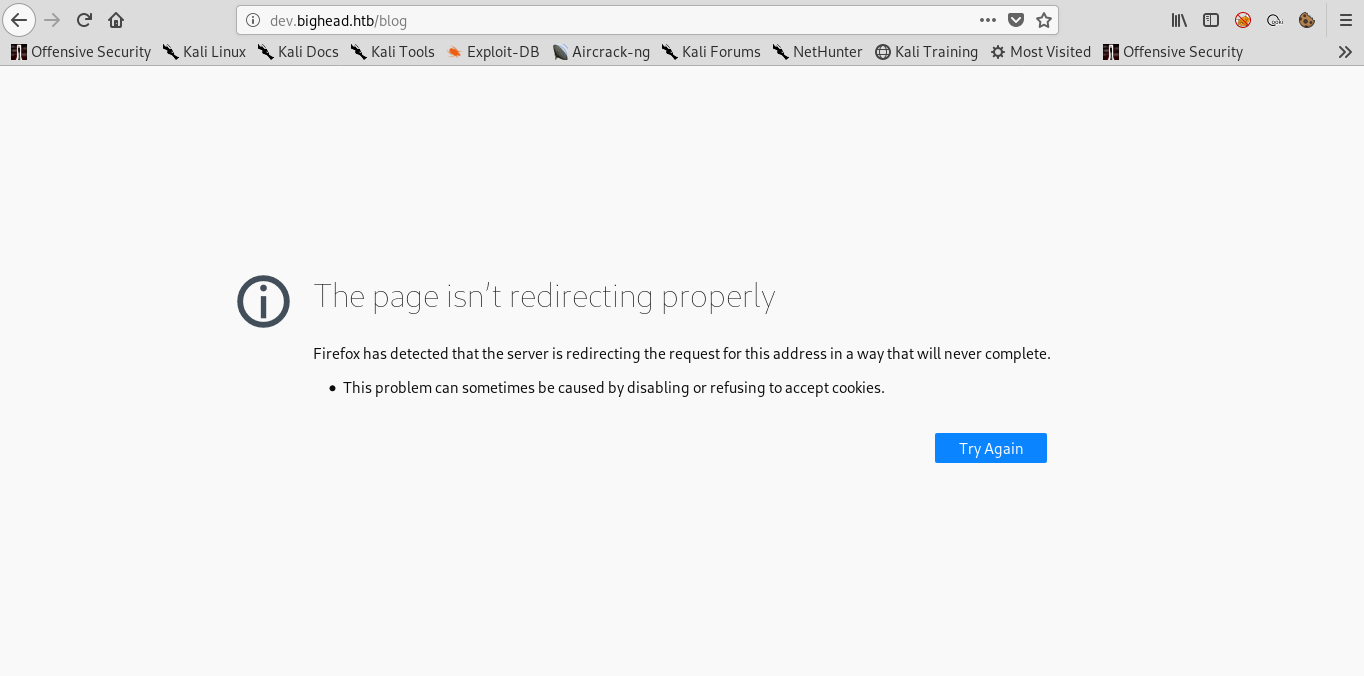Show site information for dev.bighead.htb

tap(252, 20)
